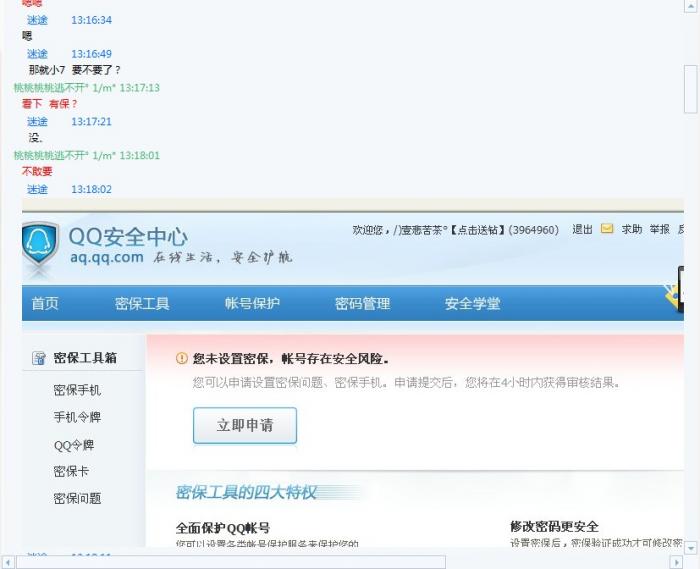Click the 密保工具的四大特权 heading

point(246,493)
